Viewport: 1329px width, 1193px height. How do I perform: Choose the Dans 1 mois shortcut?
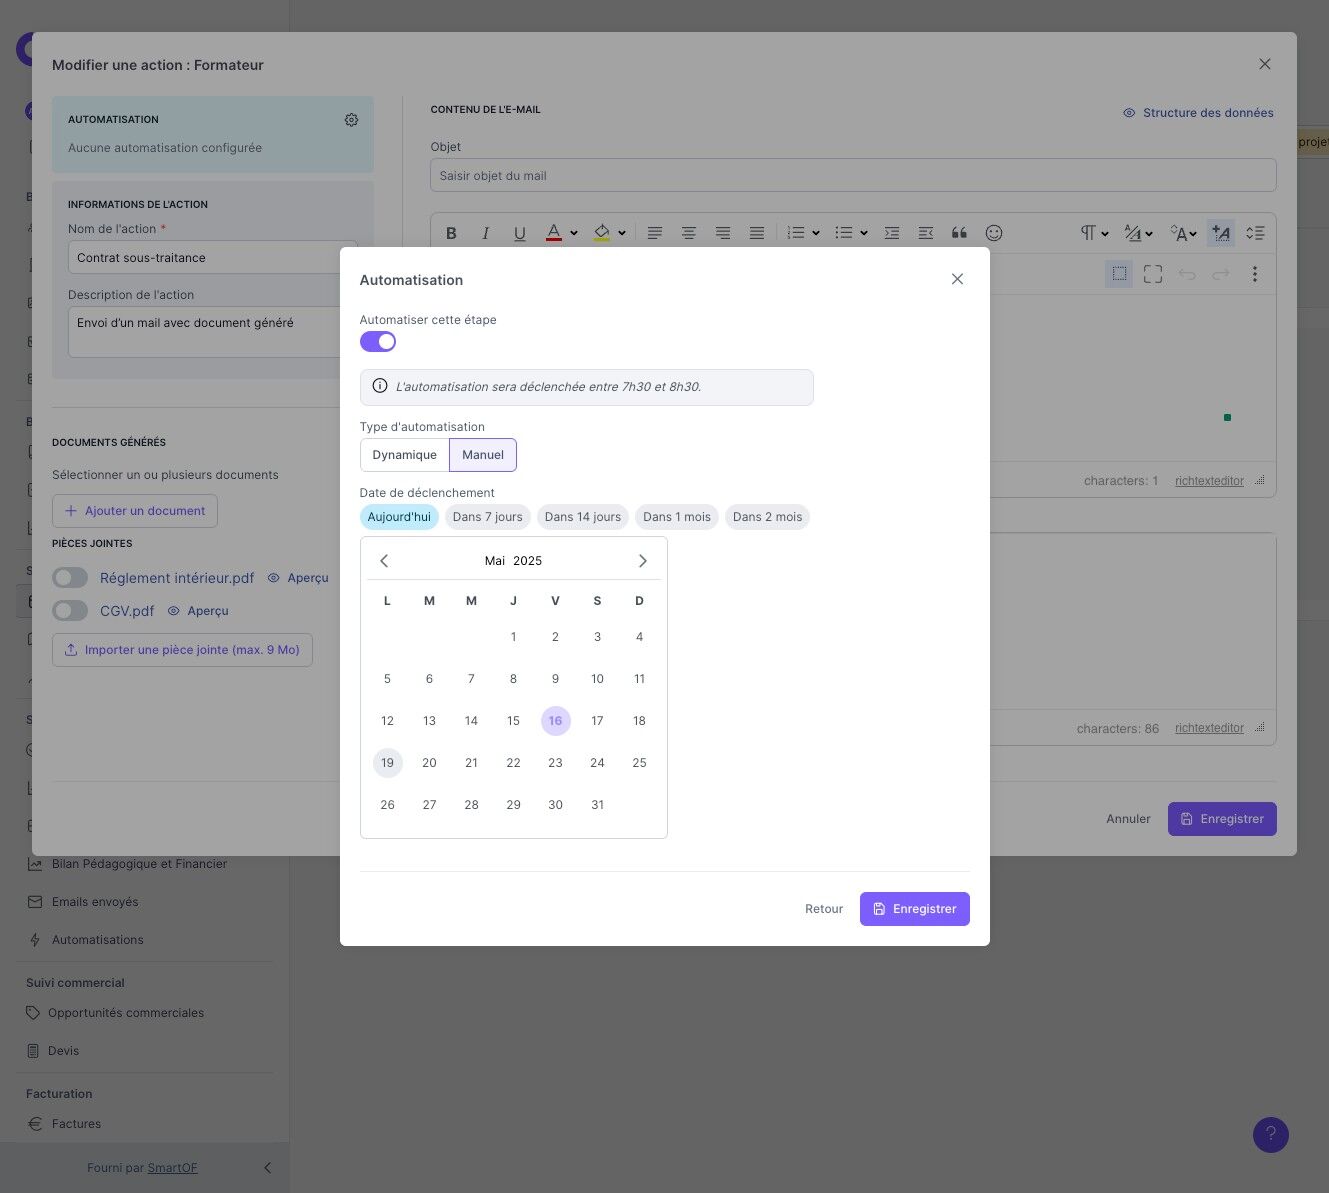[x=677, y=517]
